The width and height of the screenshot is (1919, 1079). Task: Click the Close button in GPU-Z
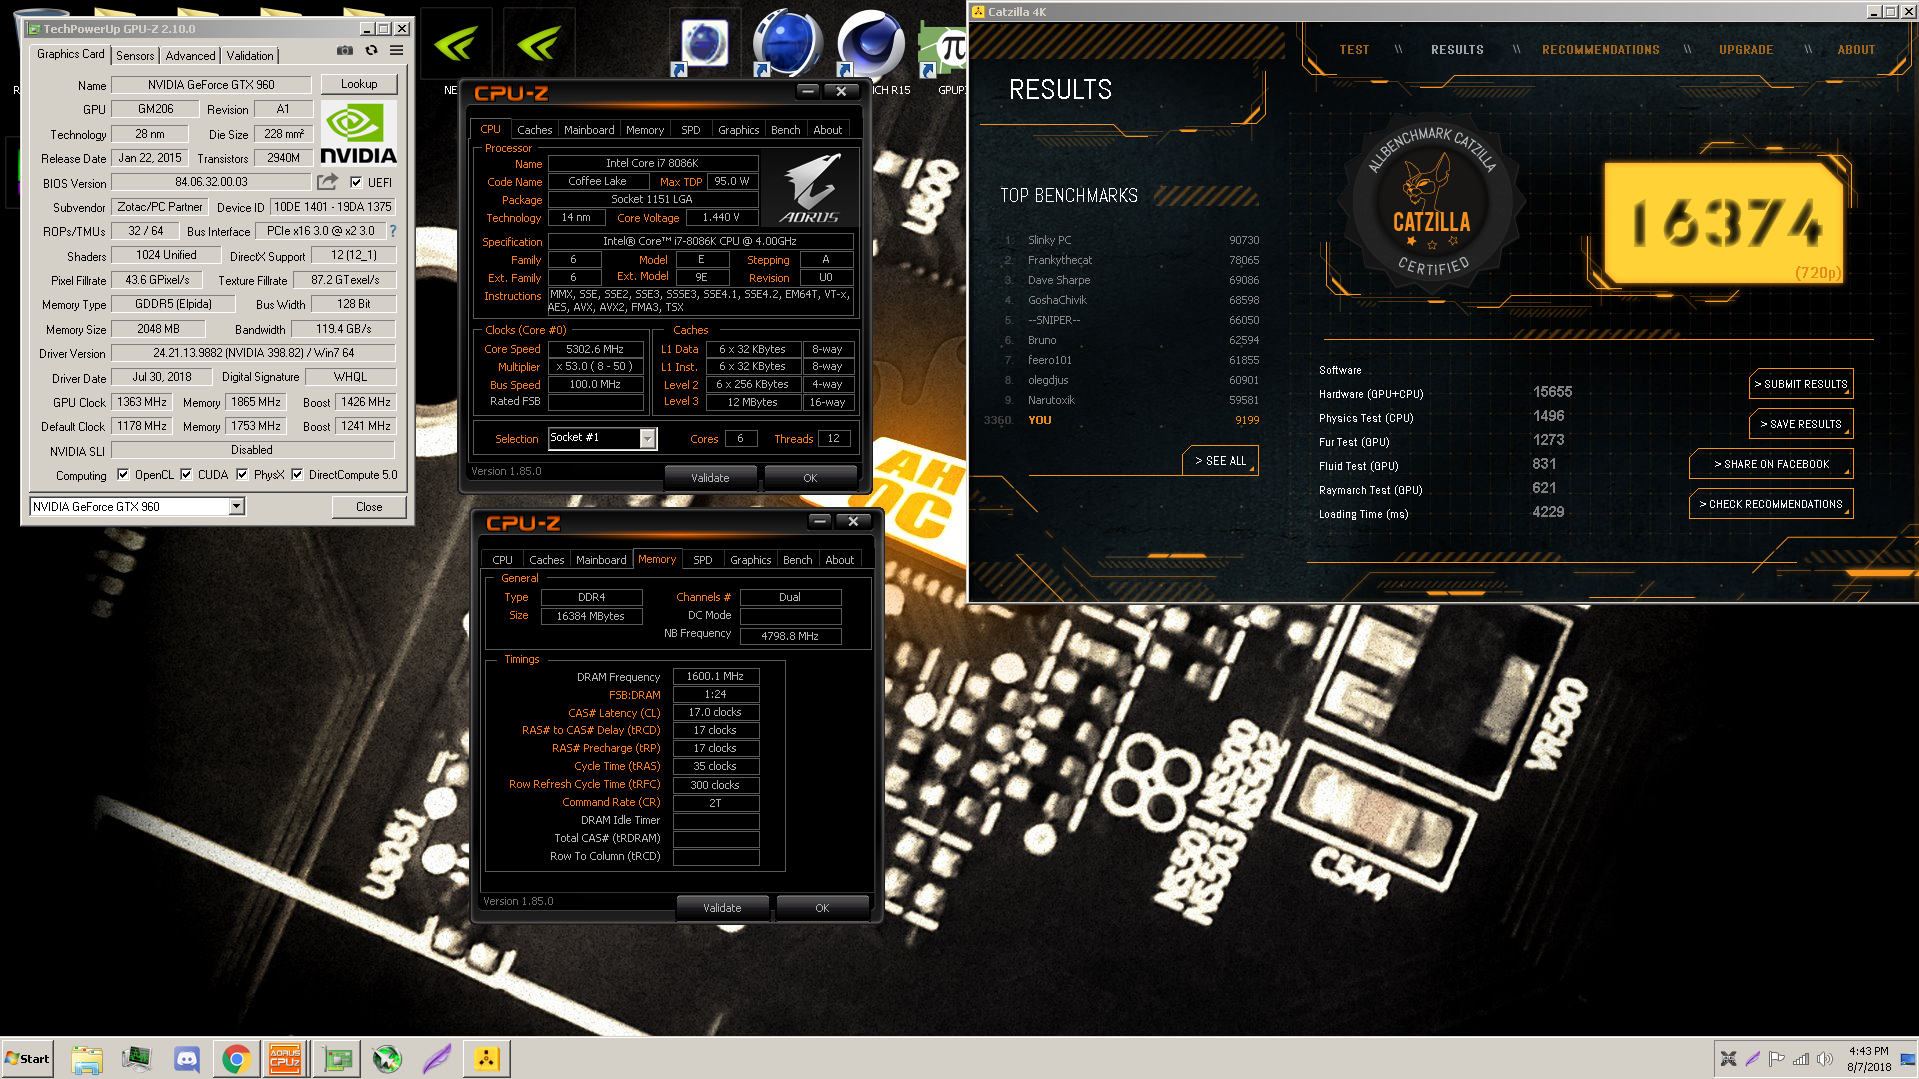(369, 507)
